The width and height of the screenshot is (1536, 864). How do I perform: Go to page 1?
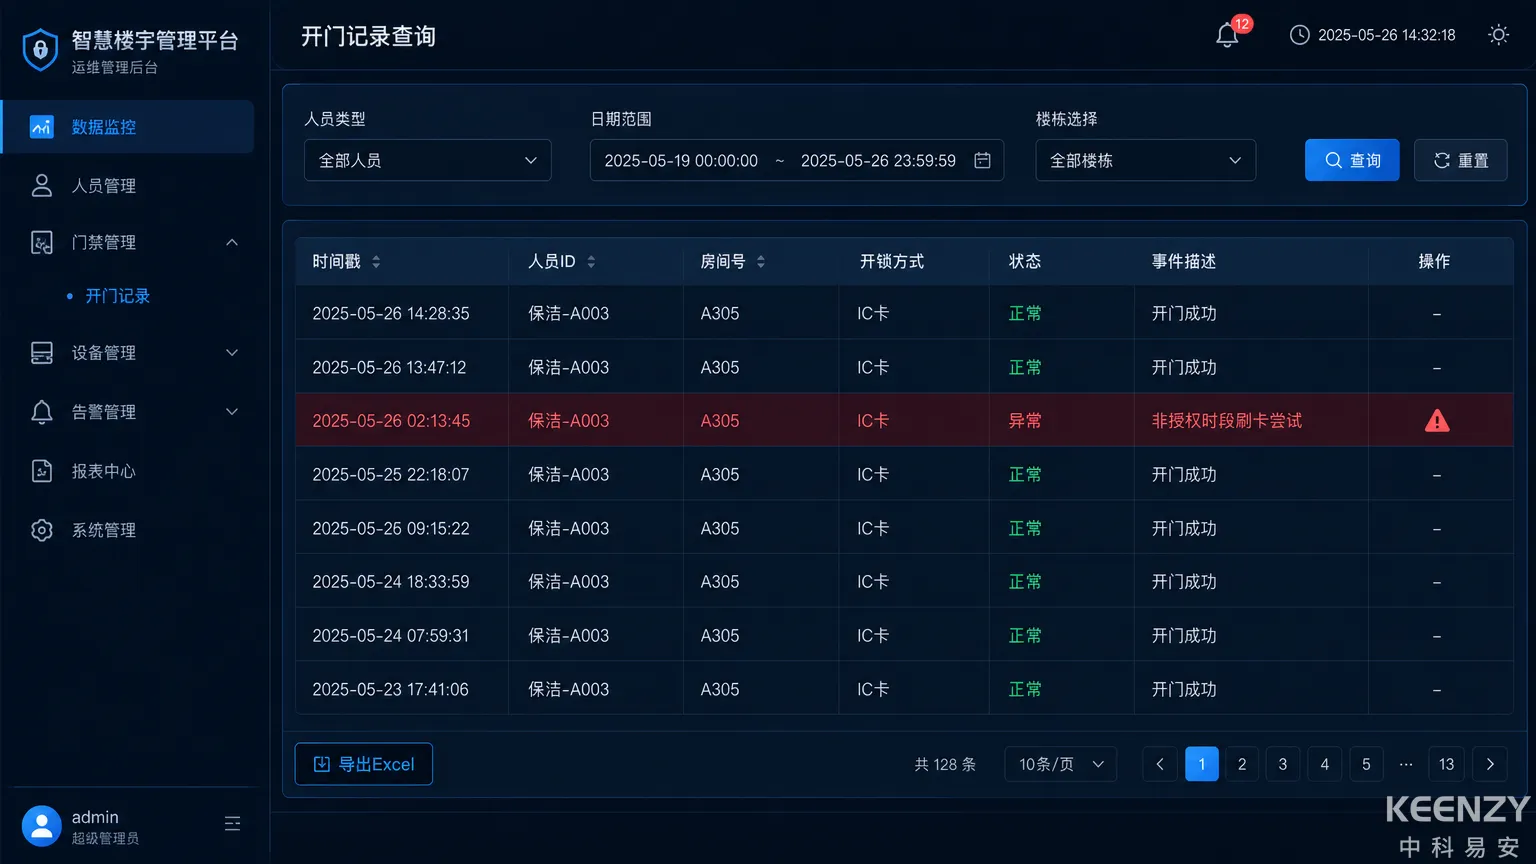1202,764
